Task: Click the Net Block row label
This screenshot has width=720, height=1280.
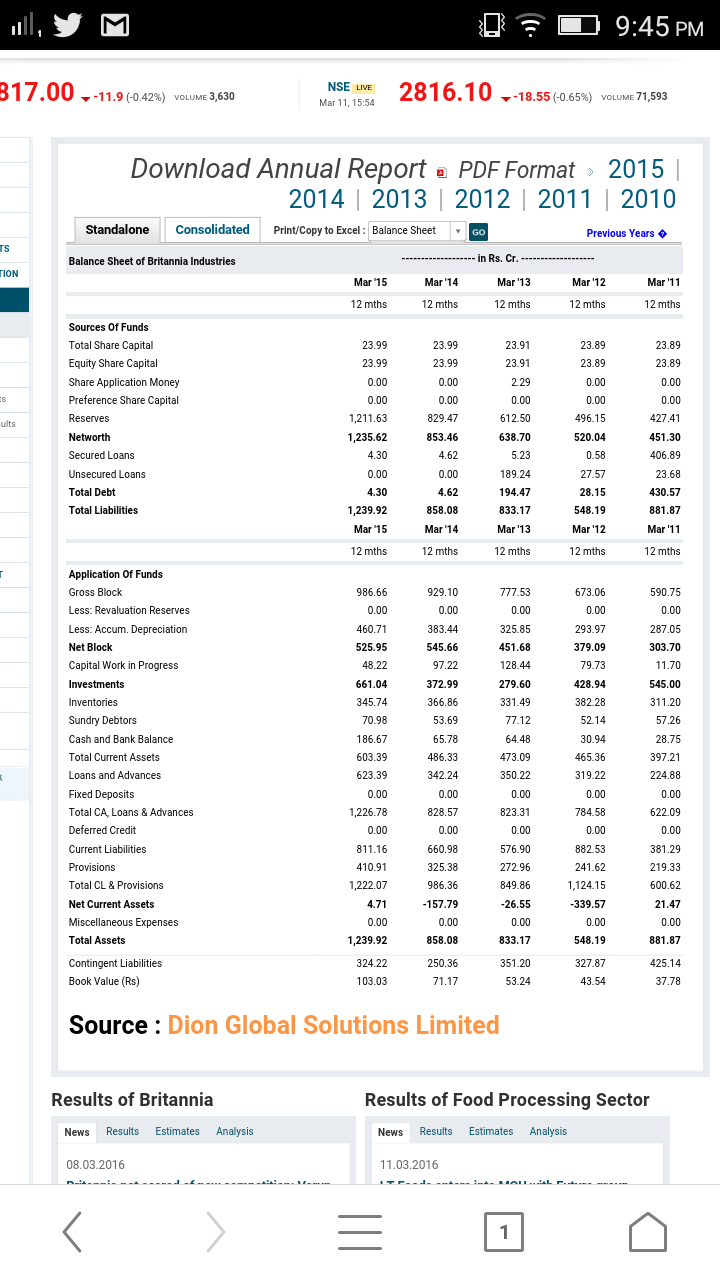Action: [x=91, y=647]
